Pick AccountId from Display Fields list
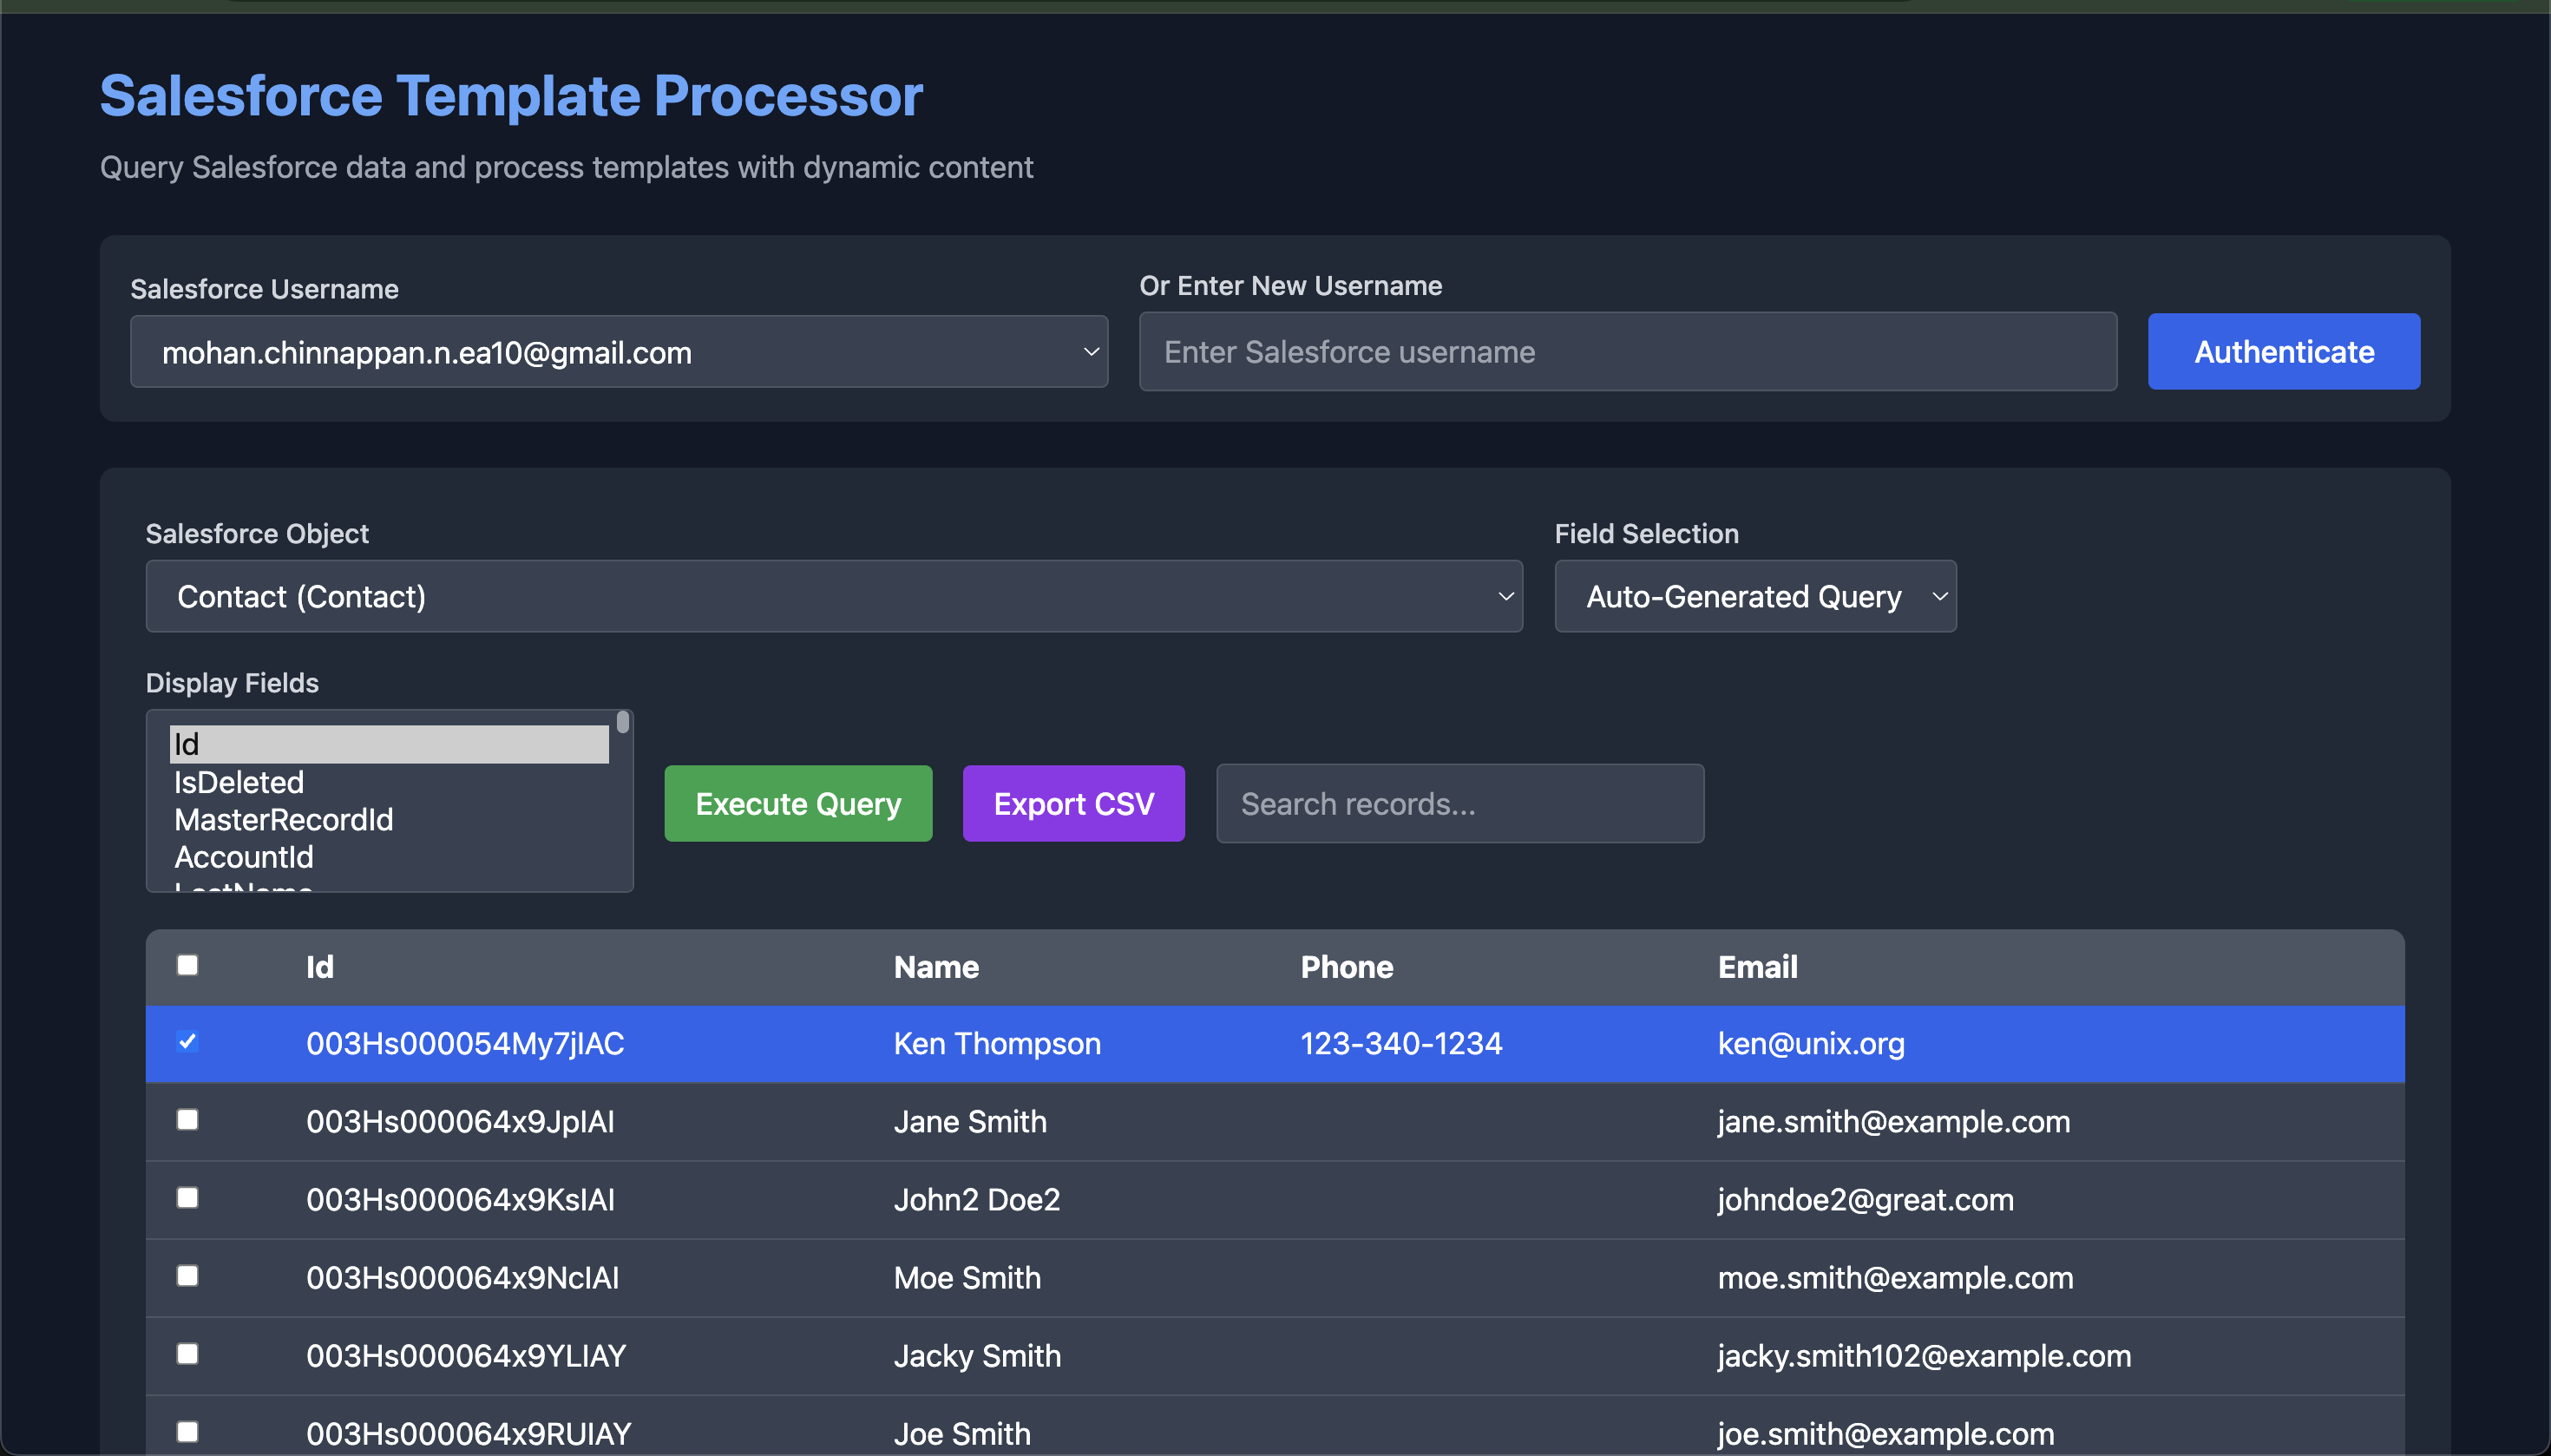The image size is (2551, 1456). coord(243,857)
